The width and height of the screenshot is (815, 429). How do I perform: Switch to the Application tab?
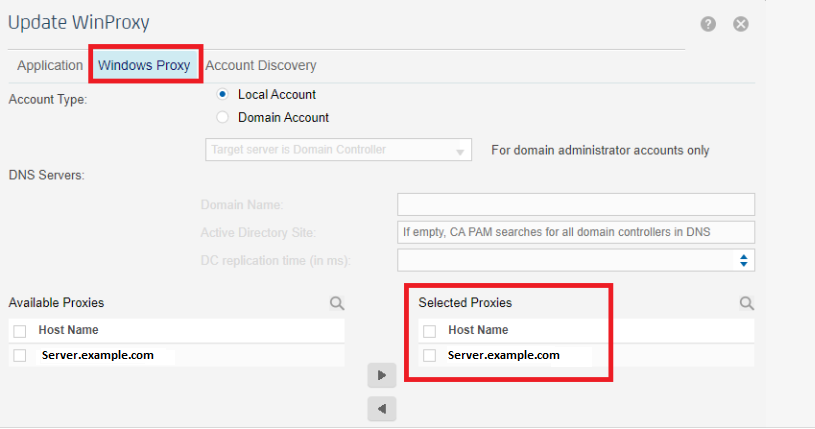tap(50, 65)
